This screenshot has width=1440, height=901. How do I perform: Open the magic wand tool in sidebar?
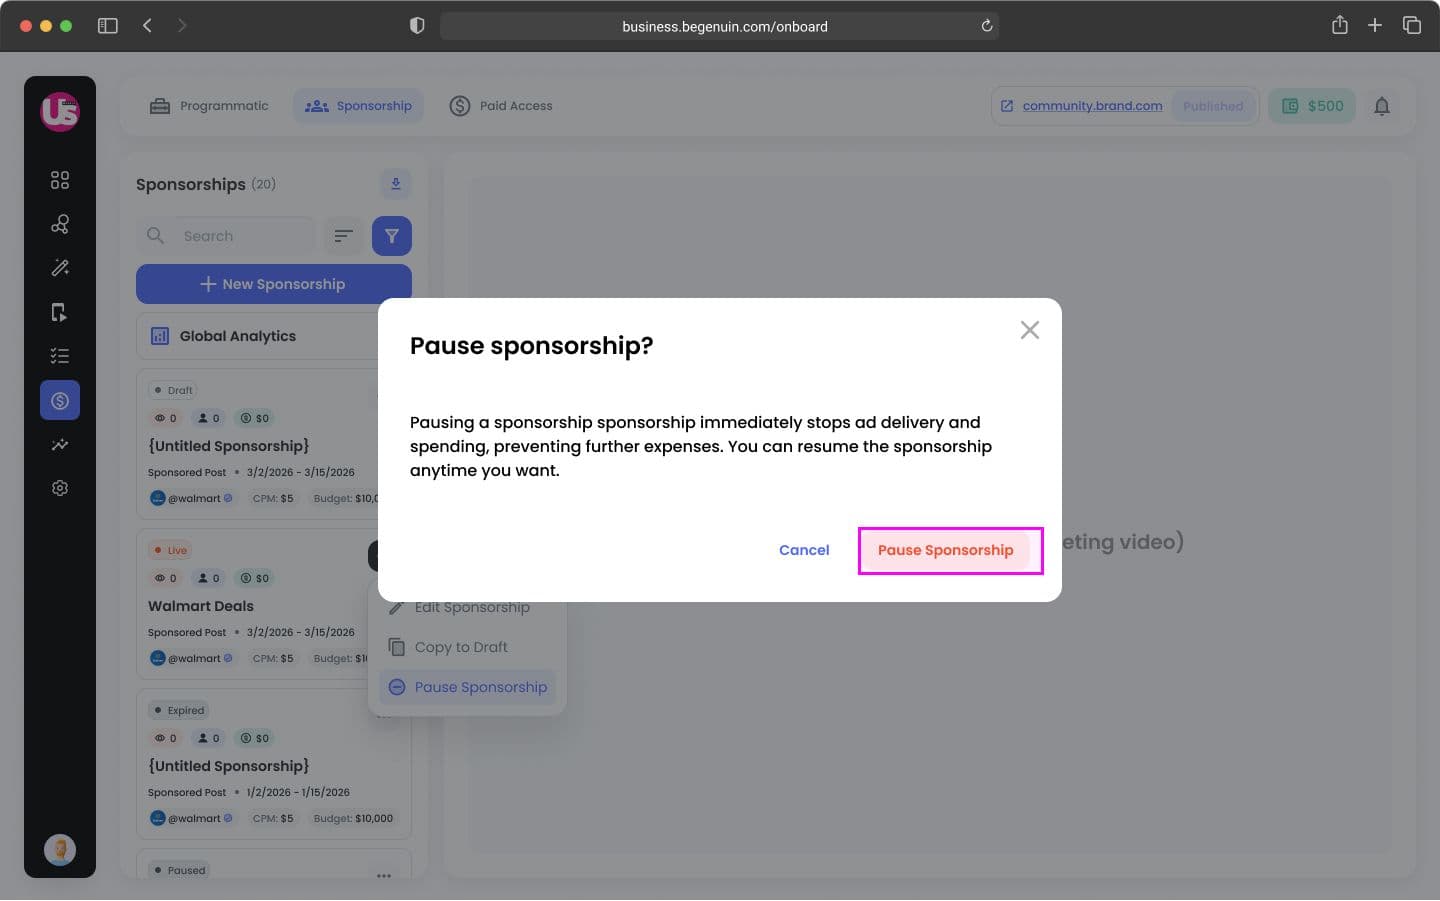coord(60,268)
